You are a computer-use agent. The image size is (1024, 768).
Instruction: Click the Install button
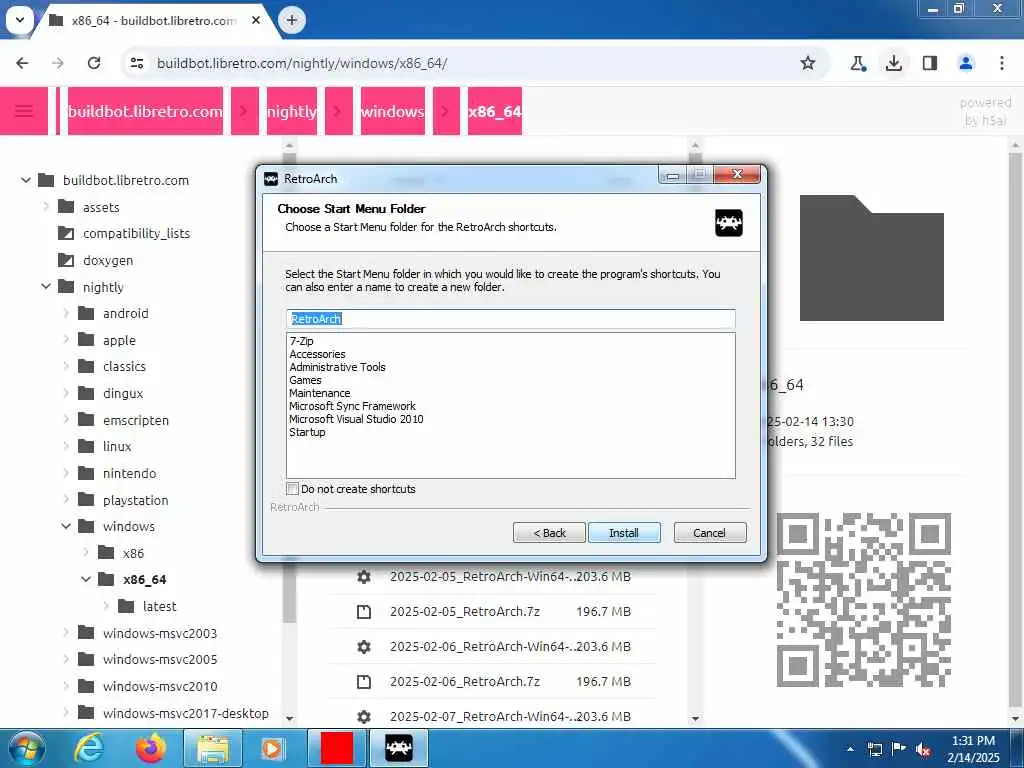point(624,533)
